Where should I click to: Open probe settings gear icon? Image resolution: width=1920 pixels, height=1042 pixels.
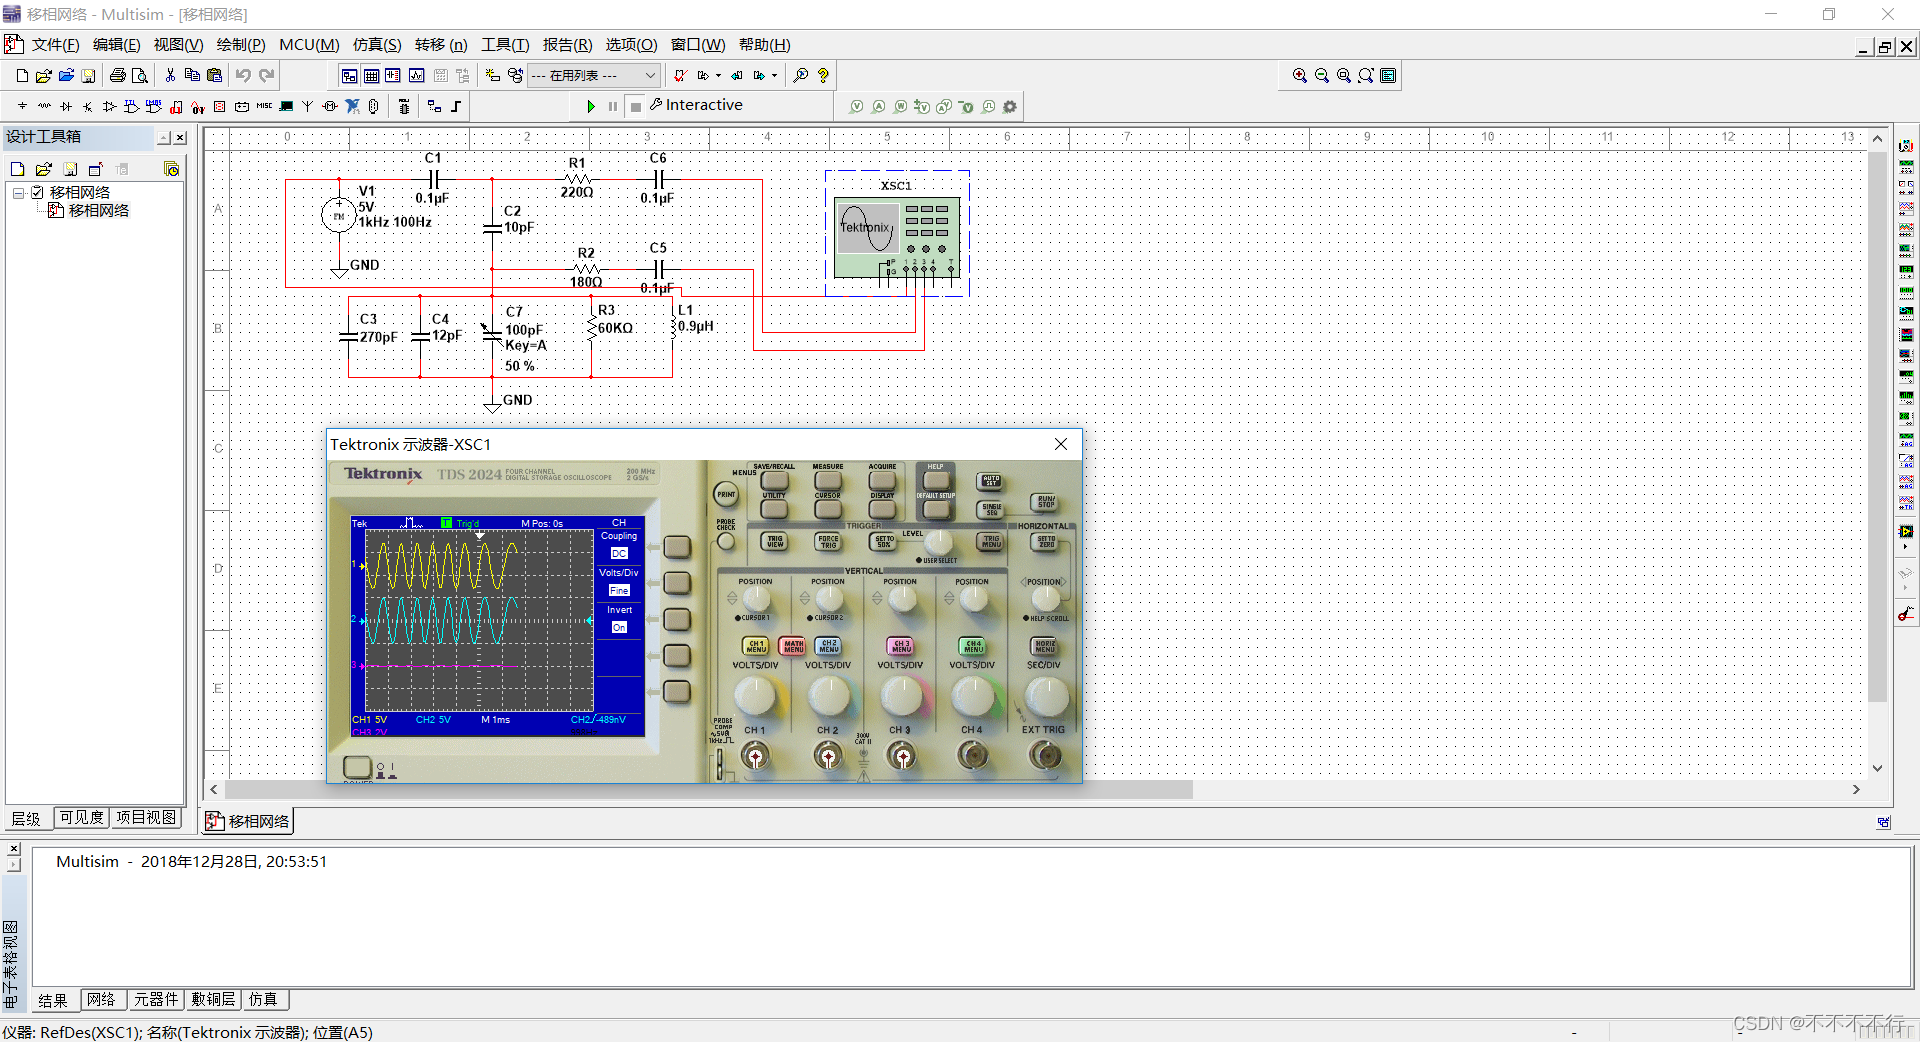tap(1010, 107)
